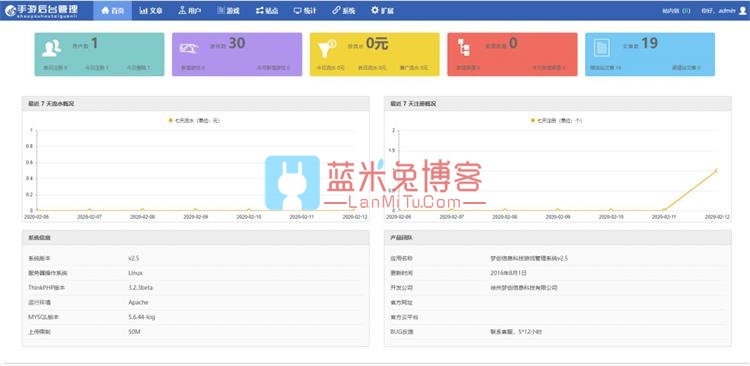Click the 2020-02-12 data point on registration chart

(717, 170)
